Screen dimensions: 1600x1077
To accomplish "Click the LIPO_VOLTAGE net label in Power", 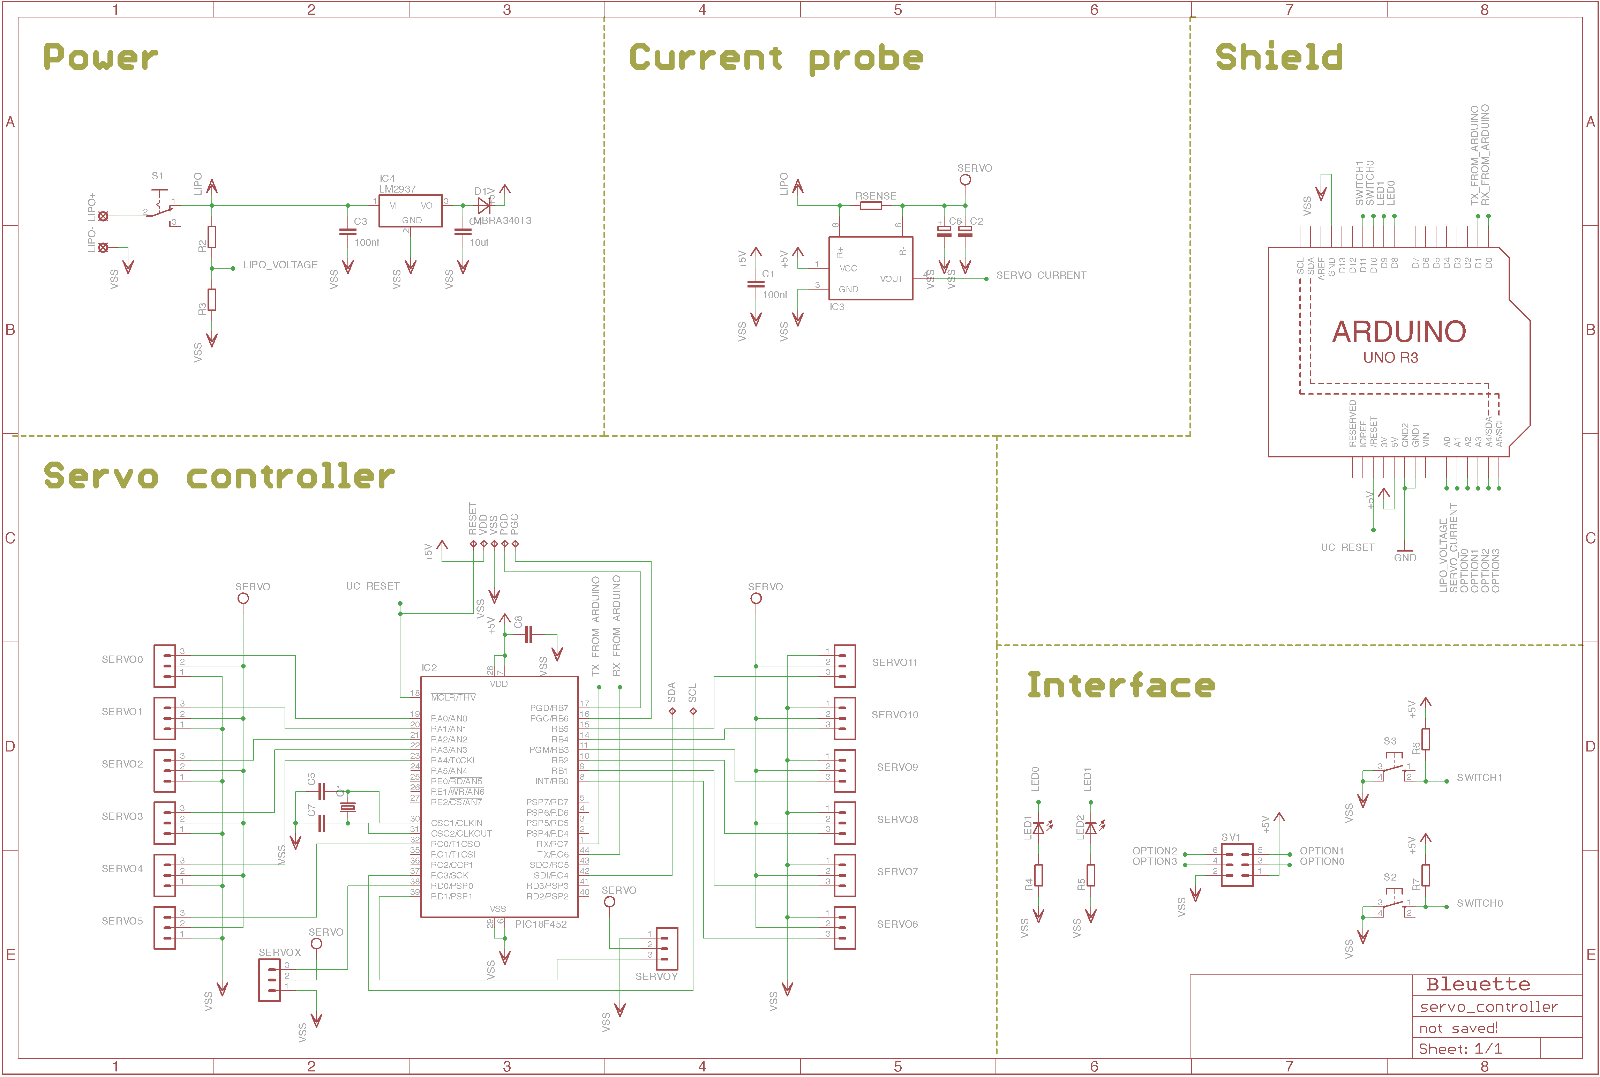I will (280, 265).
